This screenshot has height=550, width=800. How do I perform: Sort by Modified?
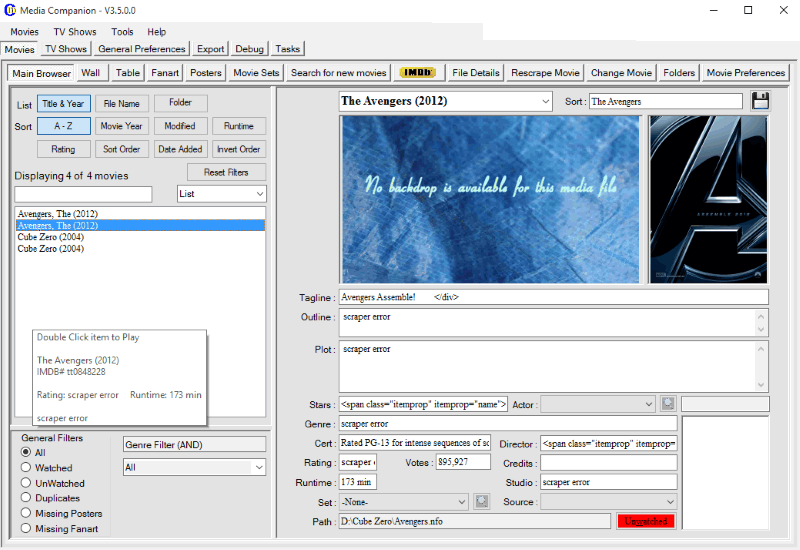[x=181, y=126]
